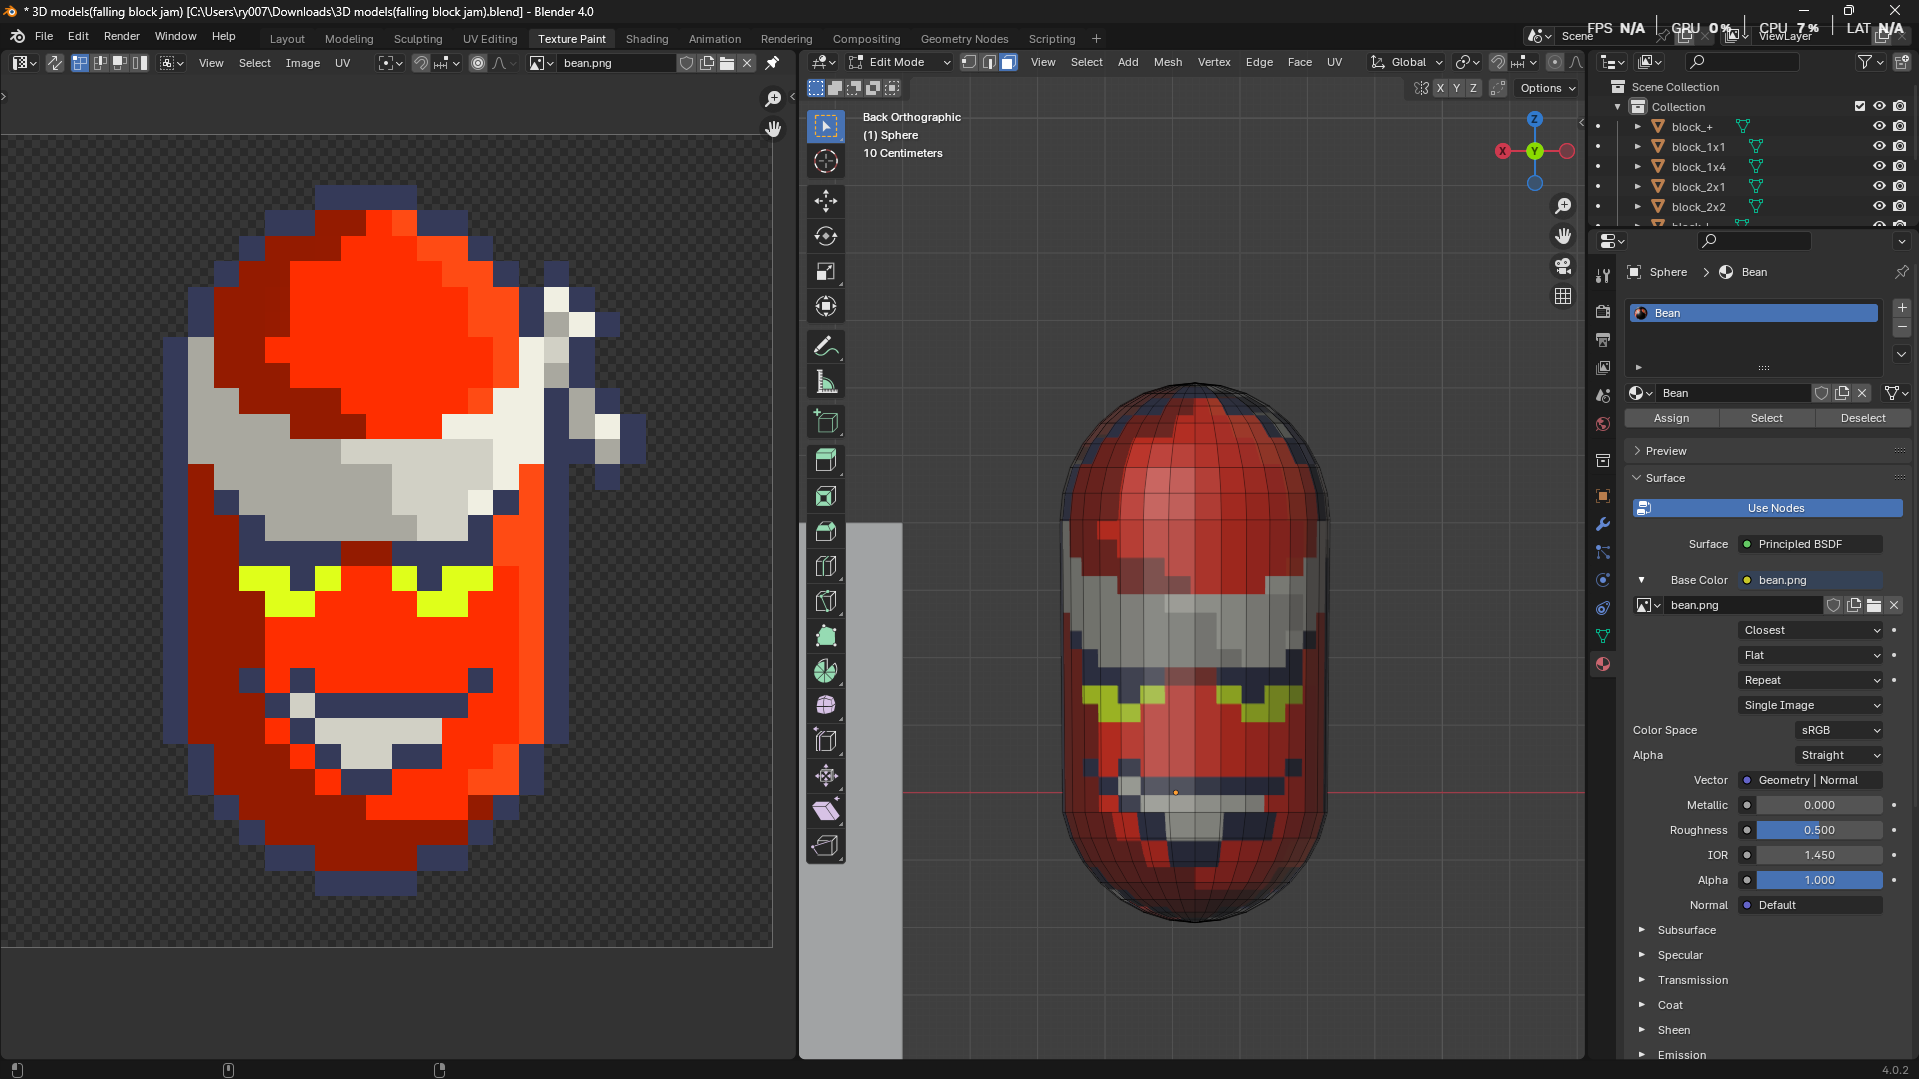
Task: Open the Closest interpolation dropdown
Action: point(1811,630)
